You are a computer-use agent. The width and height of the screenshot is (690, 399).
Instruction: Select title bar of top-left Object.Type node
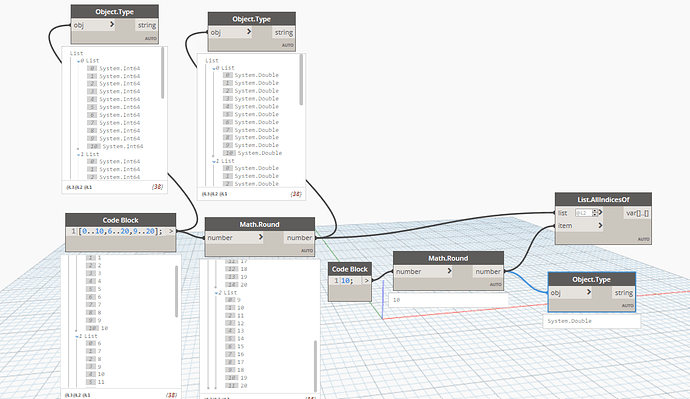(114, 12)
